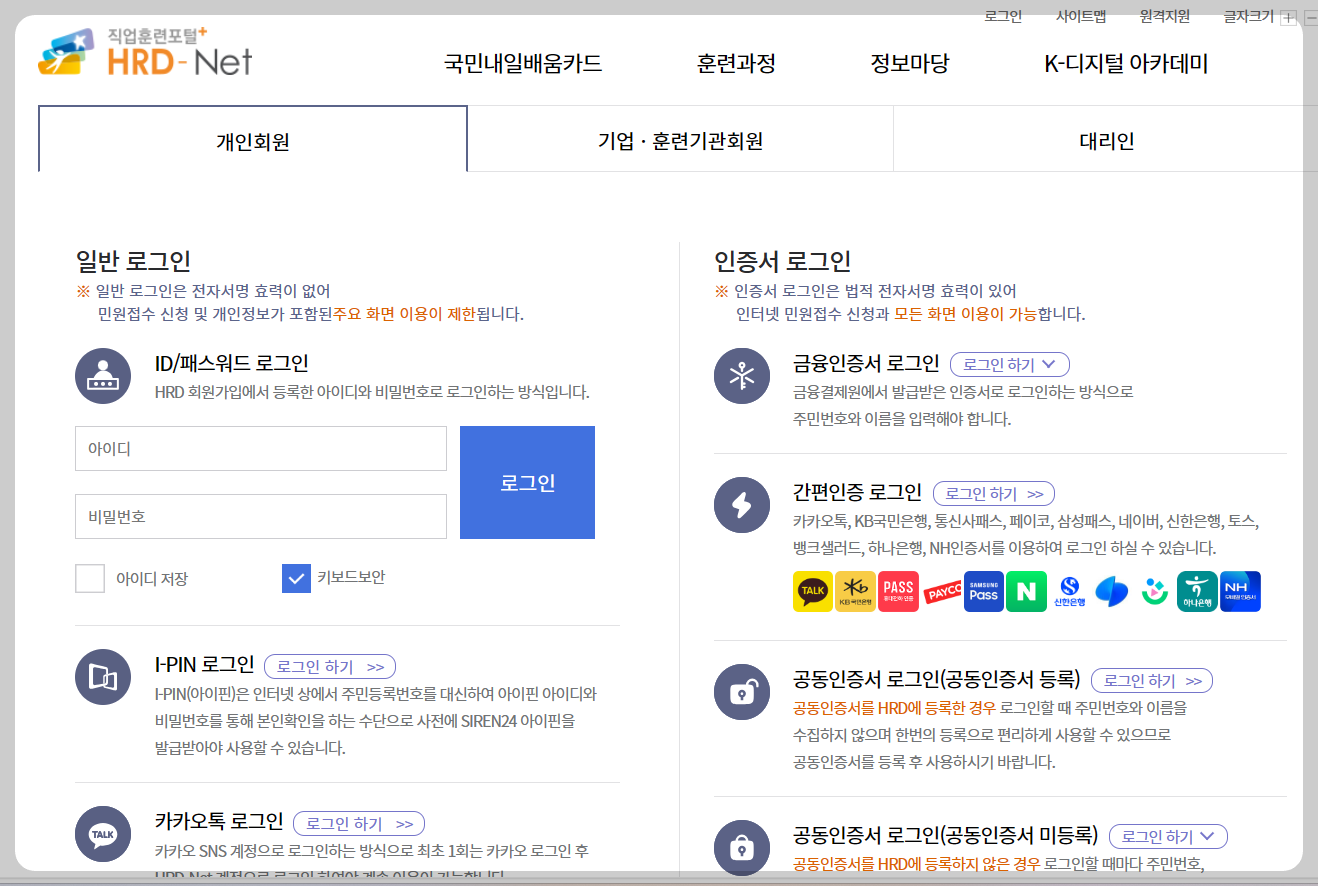Select the Samsung Pass provider icon
This screenshot has height=886, width=1318.
(x=983, y=591)
